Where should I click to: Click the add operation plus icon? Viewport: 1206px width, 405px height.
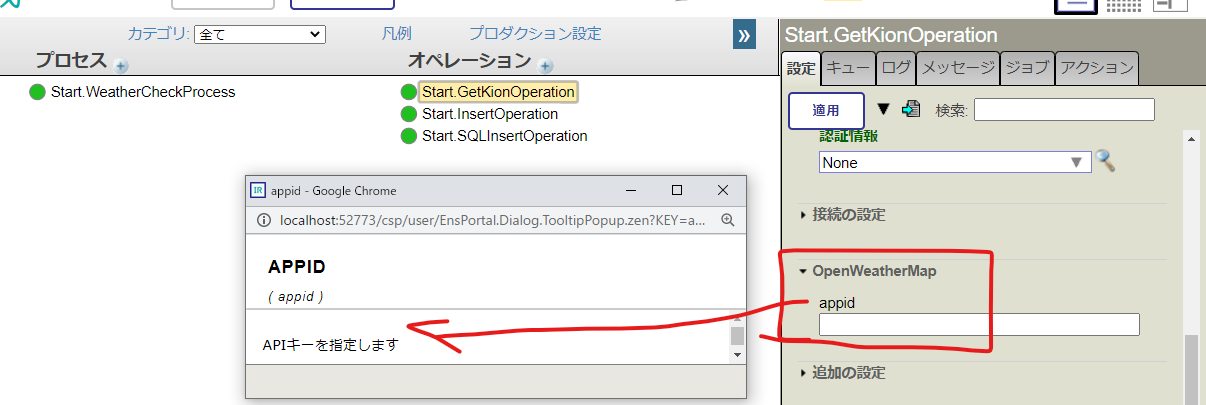point(545,67)
